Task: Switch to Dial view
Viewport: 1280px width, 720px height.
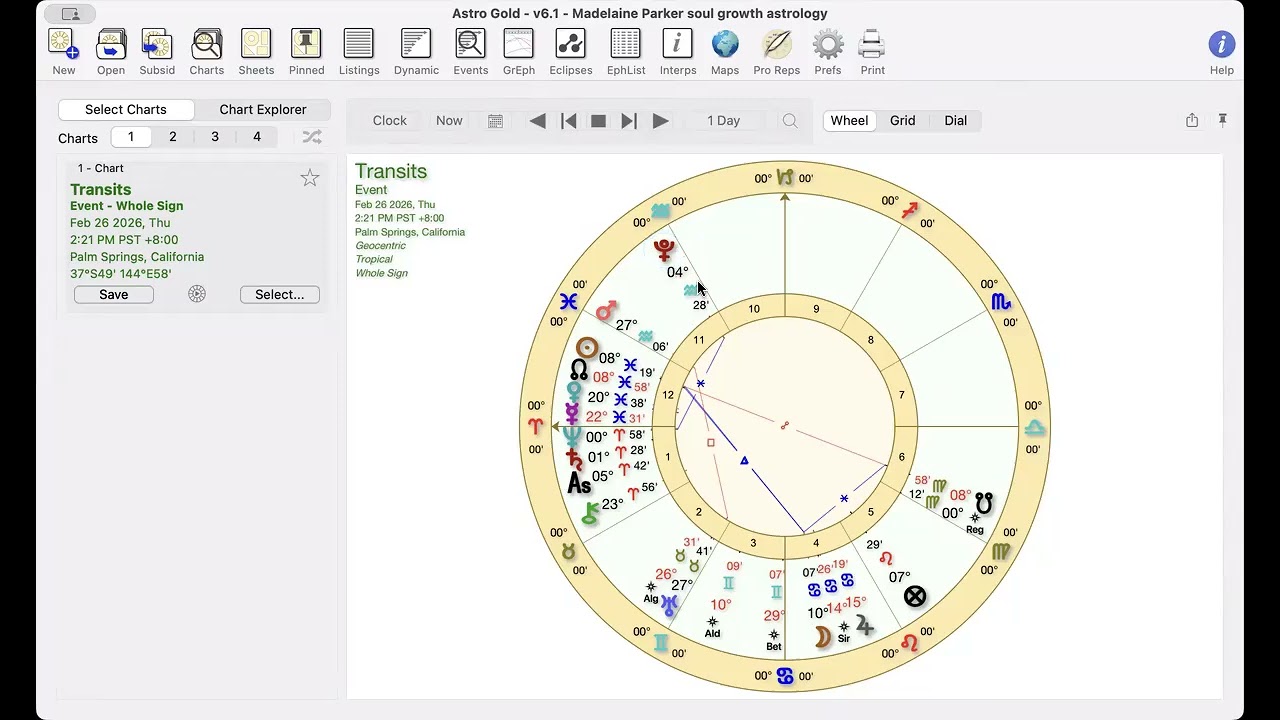Action: click(x=956, y=120)
